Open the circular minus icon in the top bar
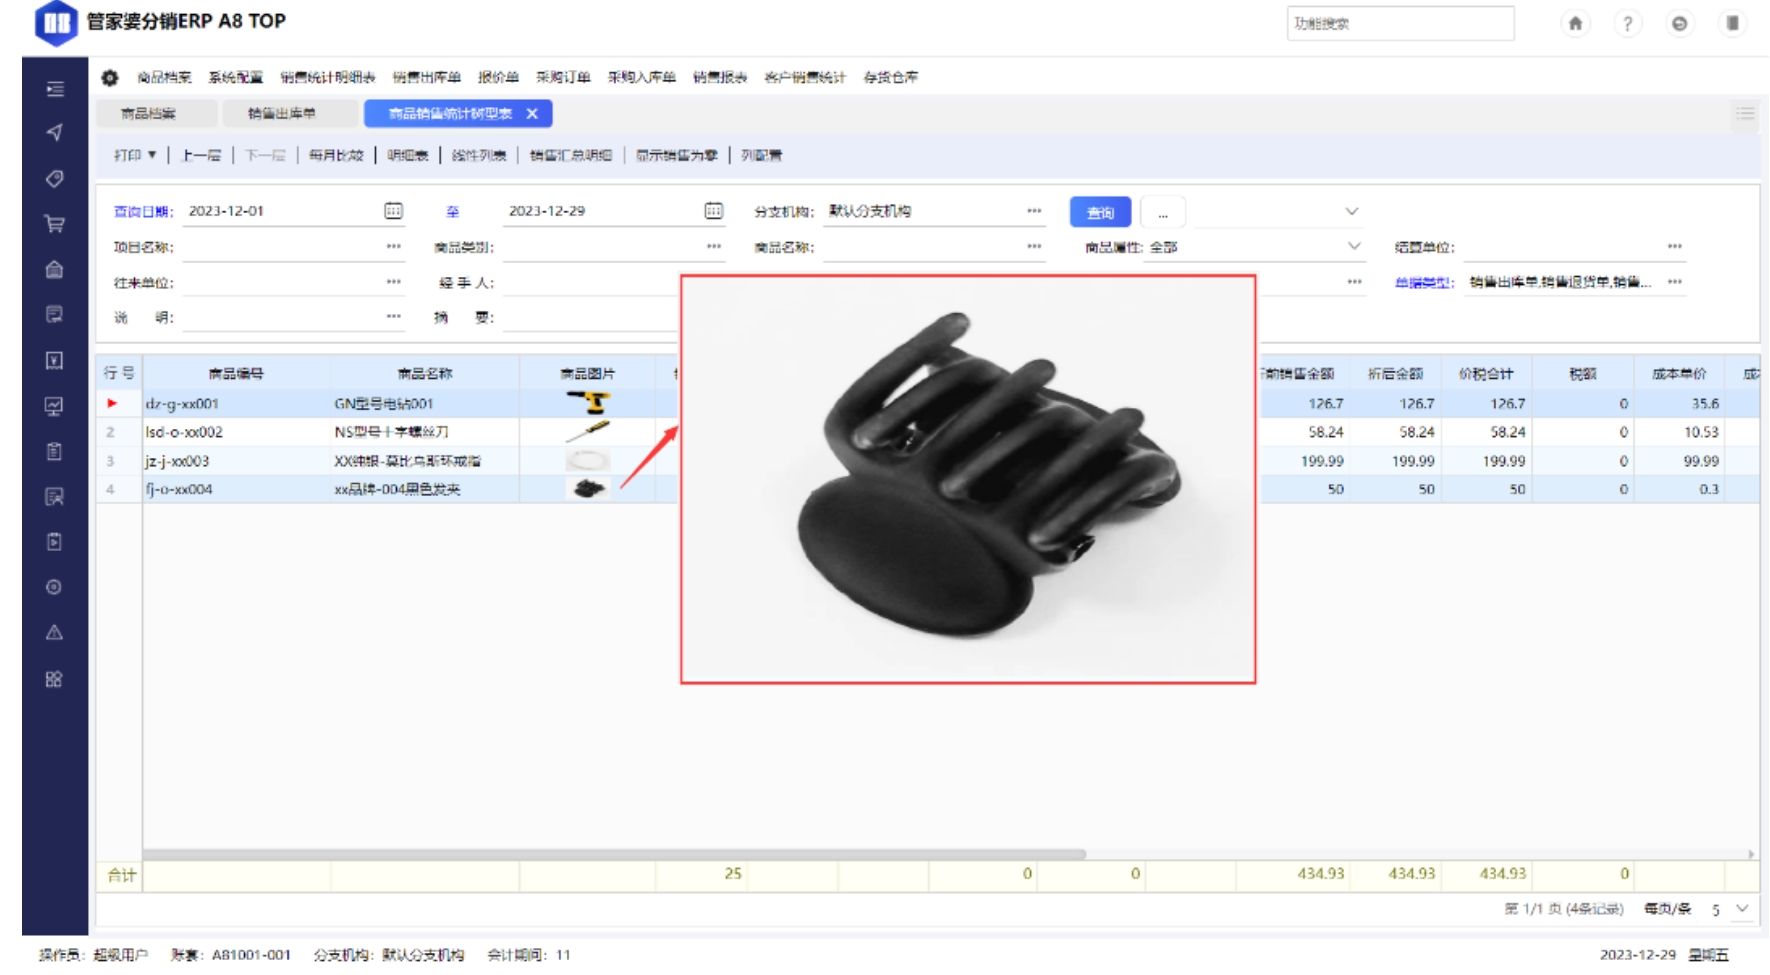 point(1680,23)
